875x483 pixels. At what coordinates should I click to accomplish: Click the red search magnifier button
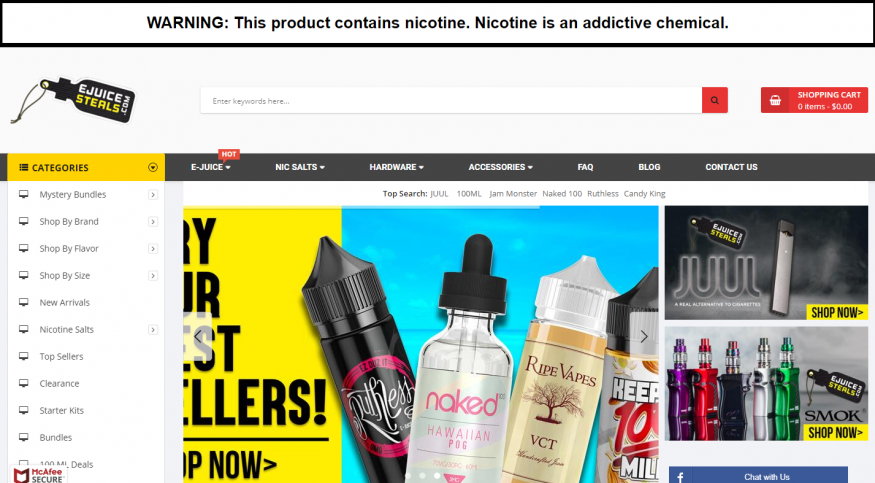pyautogui.click(x=714, y=100)
